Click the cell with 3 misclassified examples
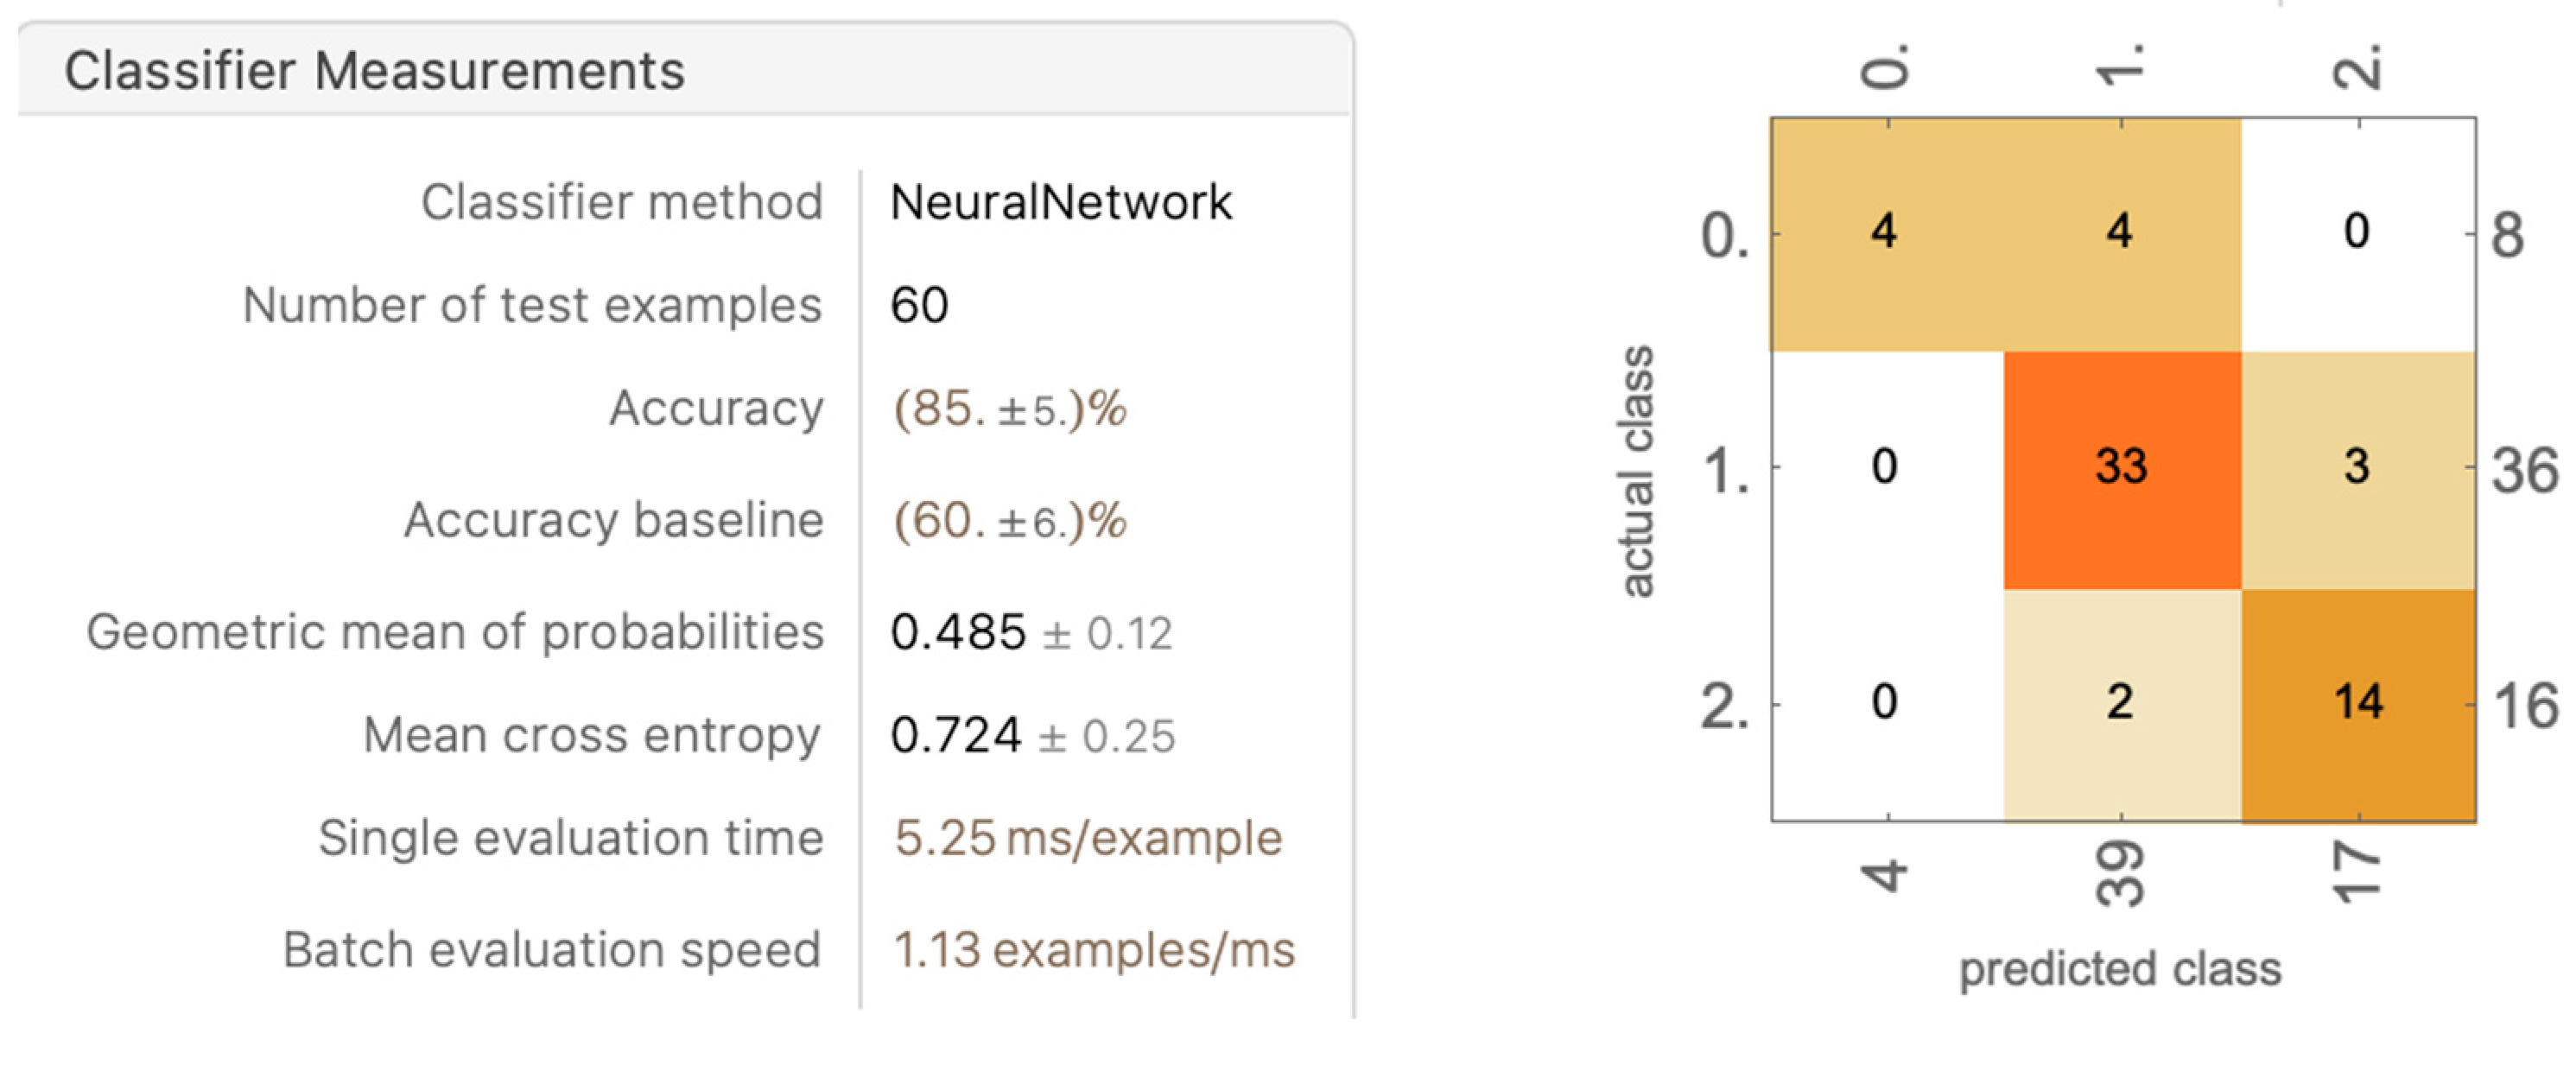2576x1065 pixels. click(2357, 467)
